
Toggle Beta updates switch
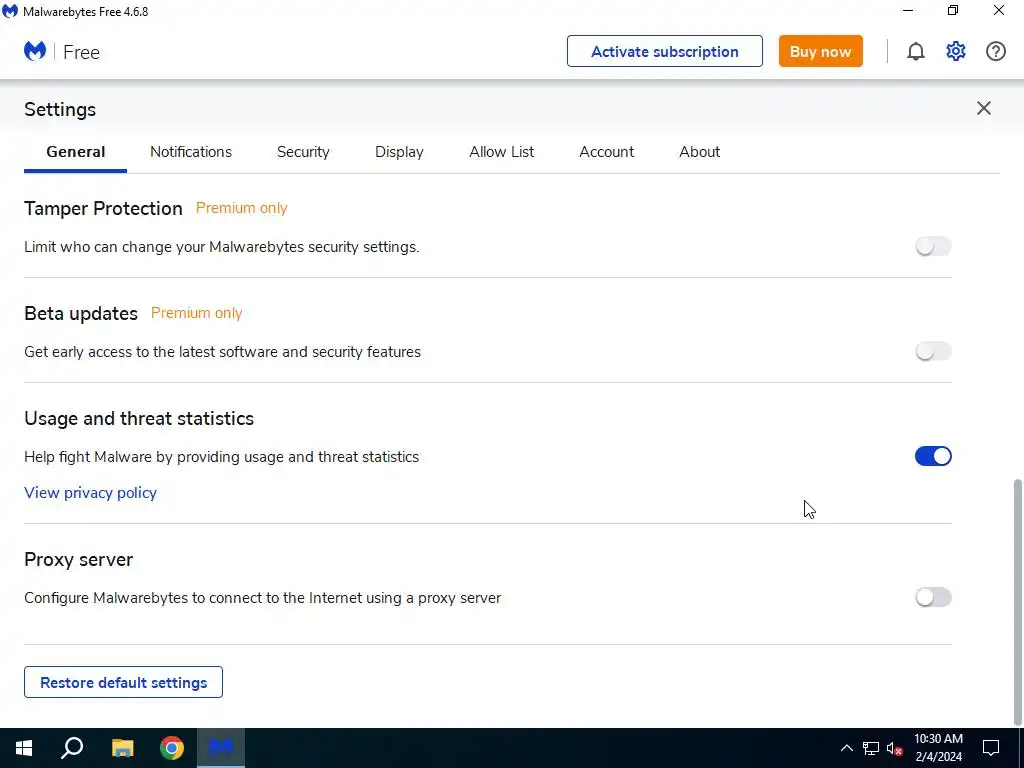(933, 351)
